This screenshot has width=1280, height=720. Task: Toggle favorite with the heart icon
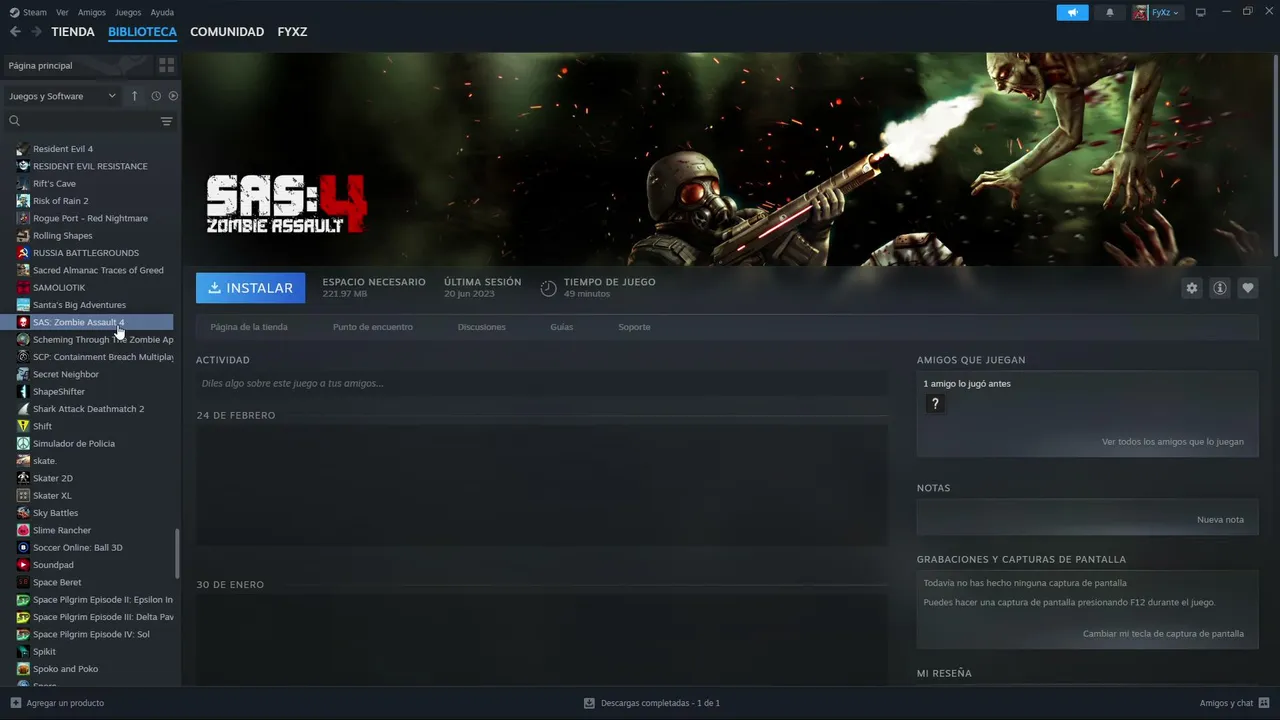1247,288
